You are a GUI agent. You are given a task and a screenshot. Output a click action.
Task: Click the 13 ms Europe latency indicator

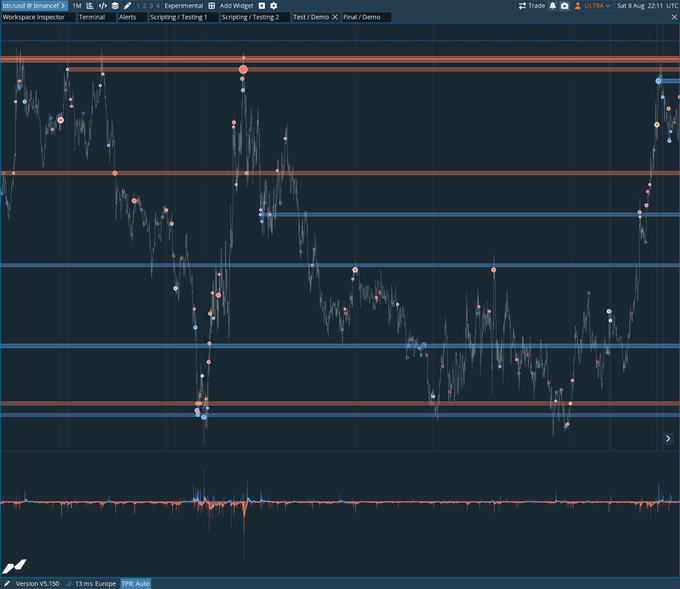95,583
